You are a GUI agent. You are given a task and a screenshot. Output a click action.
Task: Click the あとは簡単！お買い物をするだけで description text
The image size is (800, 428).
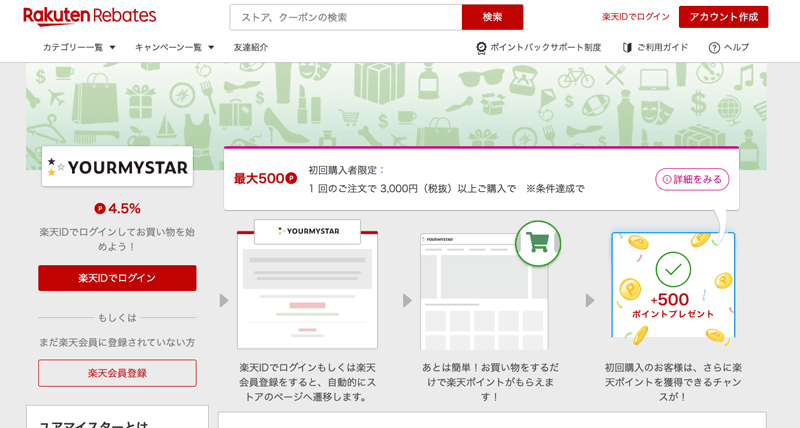tap(490, 382)
